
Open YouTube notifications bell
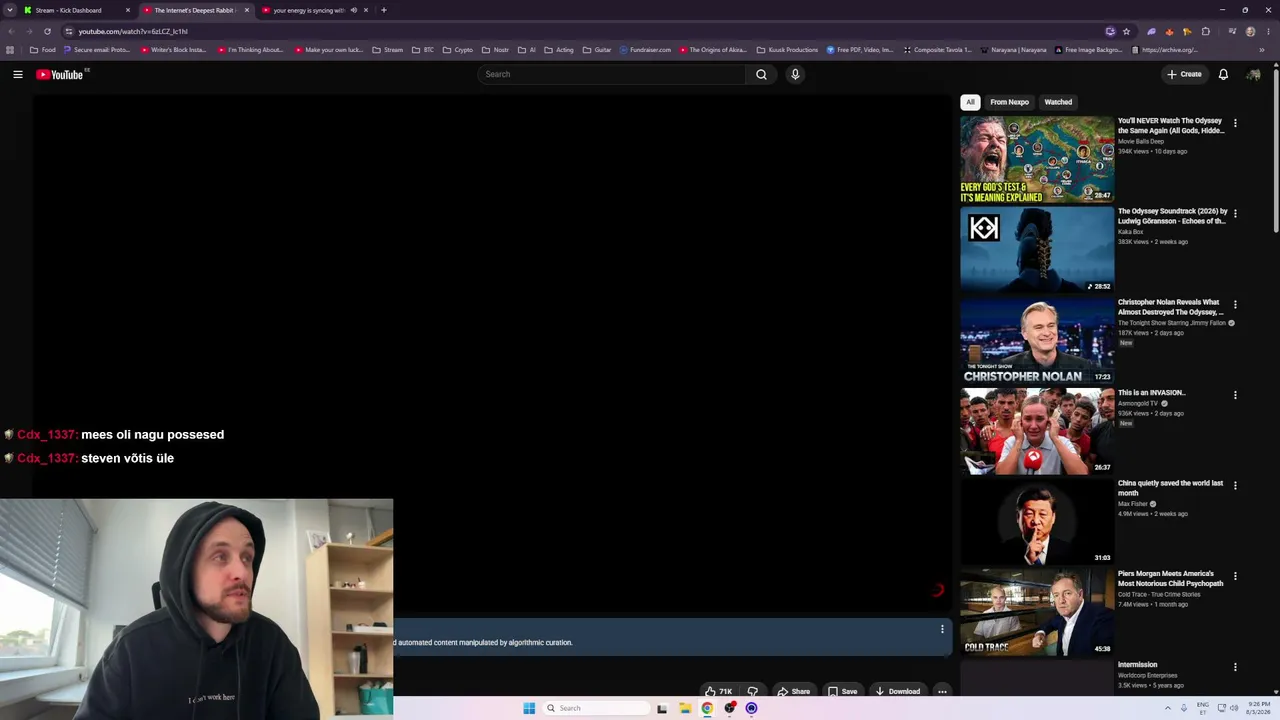(x=1223, y=74)
